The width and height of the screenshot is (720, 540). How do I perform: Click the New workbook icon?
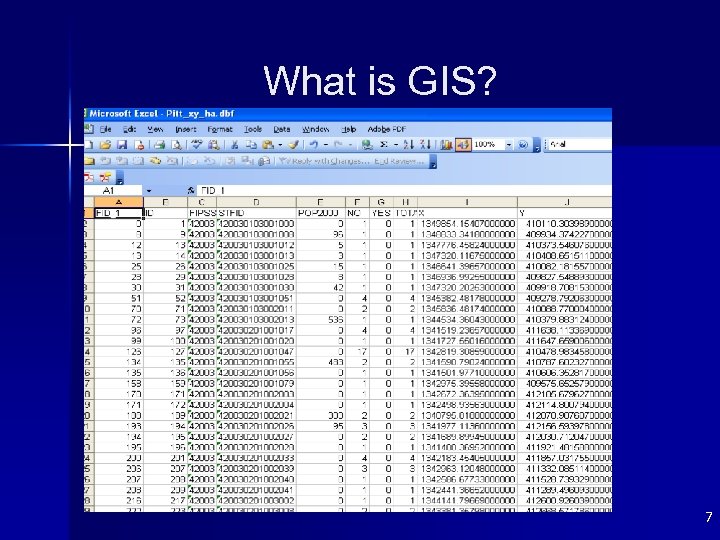(89, 145)
